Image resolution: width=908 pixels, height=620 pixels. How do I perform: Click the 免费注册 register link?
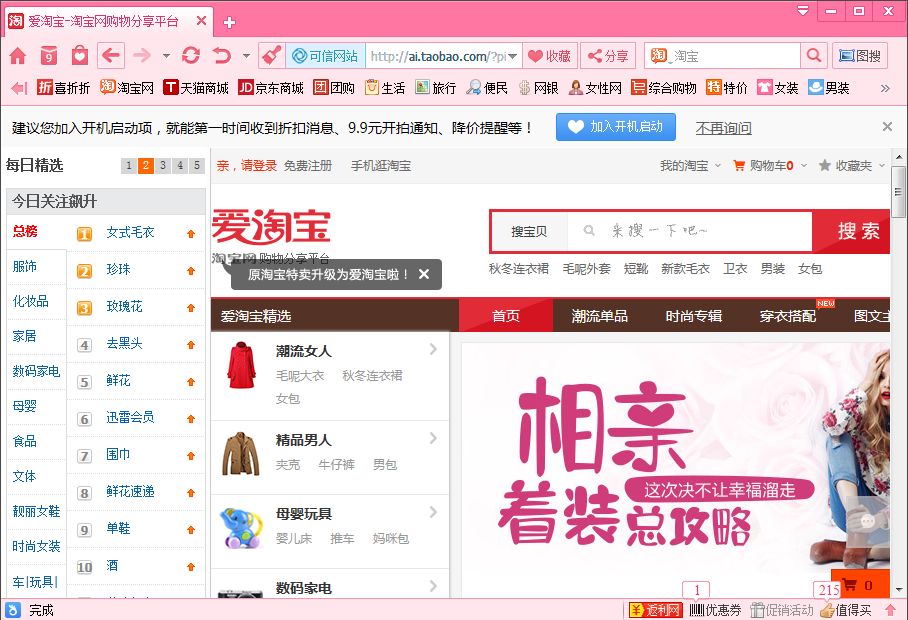pyautogui.click(x=307, y=166)
